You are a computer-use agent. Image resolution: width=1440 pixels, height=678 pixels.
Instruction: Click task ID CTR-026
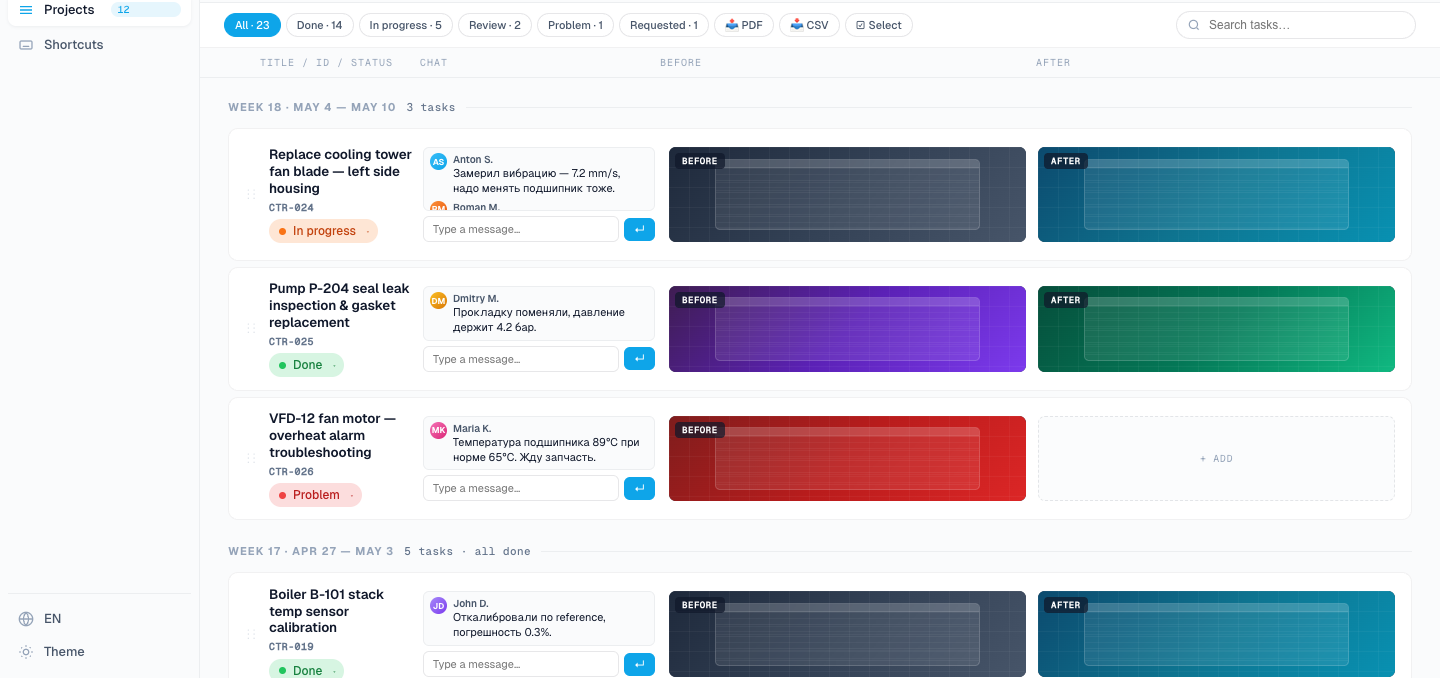291,472
